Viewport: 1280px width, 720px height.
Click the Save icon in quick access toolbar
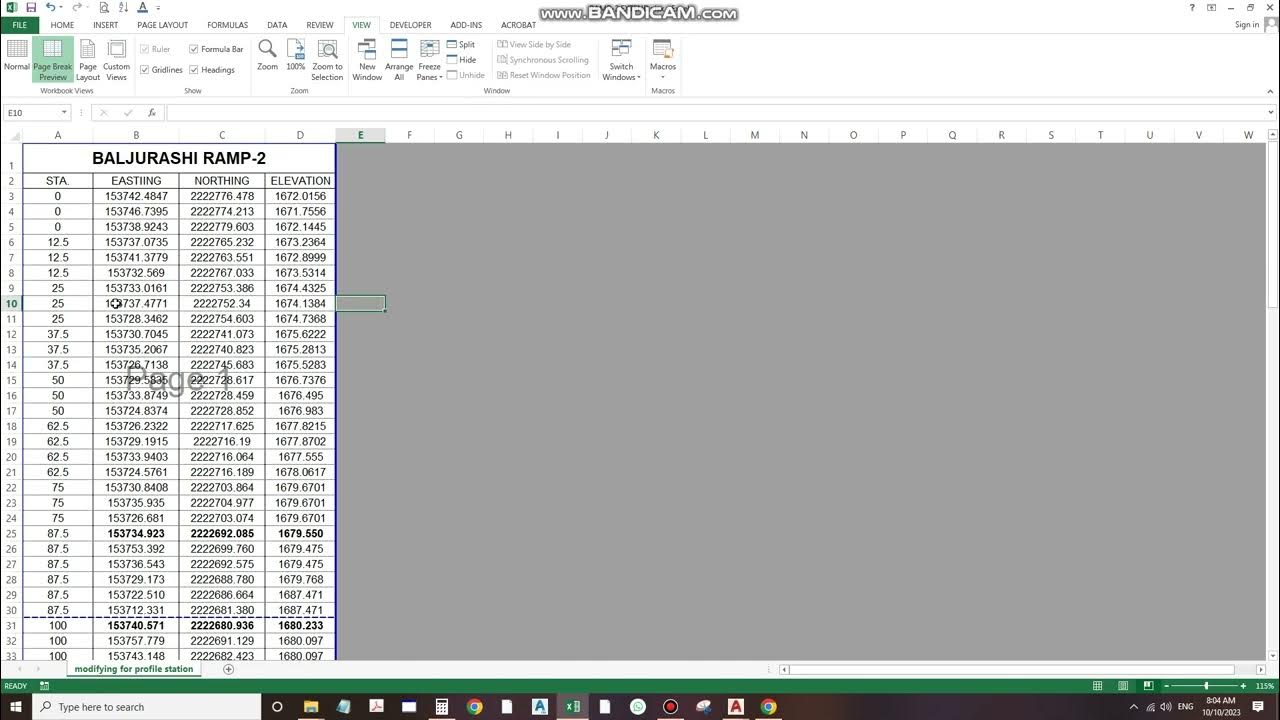click(x=31, y=7)
